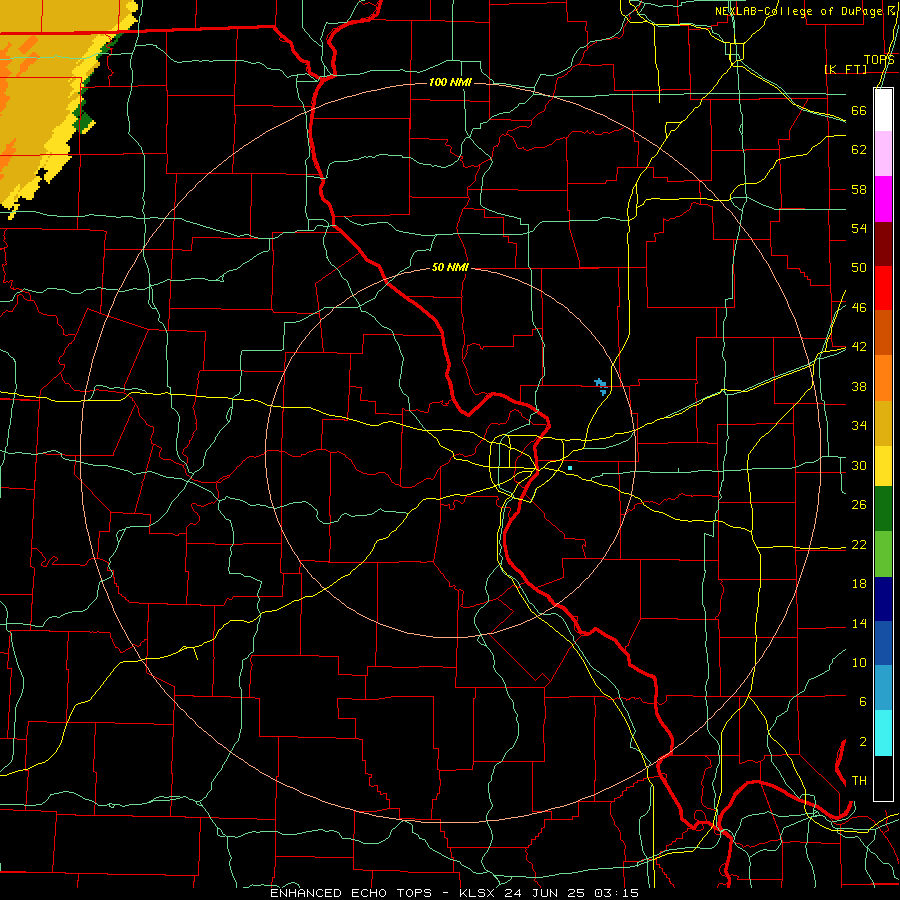The image size is (900, 900).
Task: Select the cyan legend swatch near 2
Action: click(883, 733)
